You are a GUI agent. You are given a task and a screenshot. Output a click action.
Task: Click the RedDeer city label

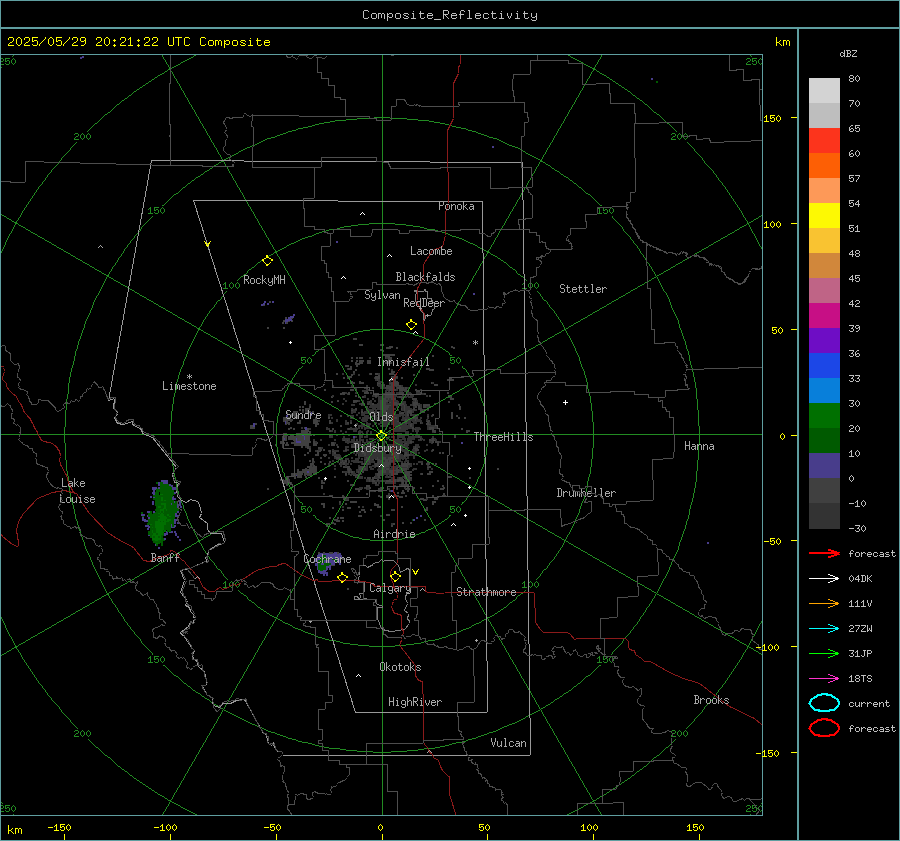click(424, 303)
